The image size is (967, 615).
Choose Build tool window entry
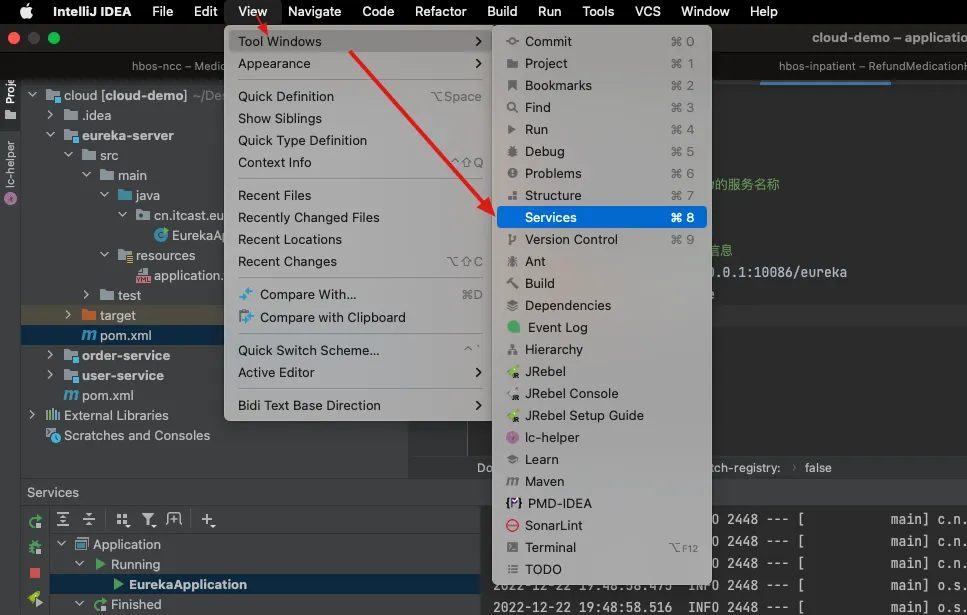tap(601, 284)
